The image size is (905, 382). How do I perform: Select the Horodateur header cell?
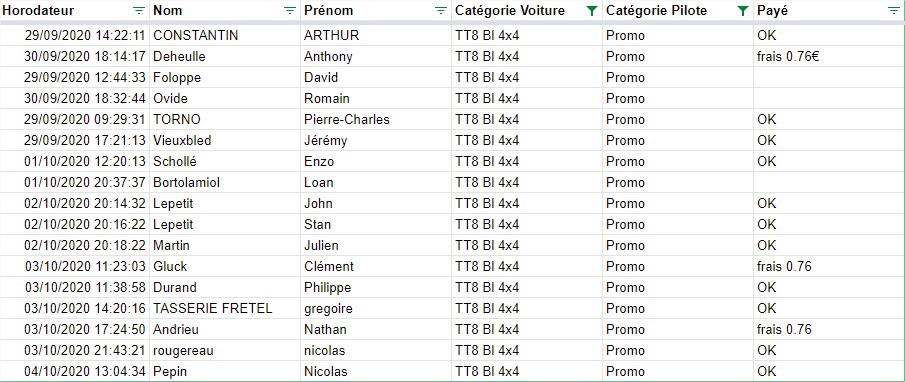tap(75, 10)
